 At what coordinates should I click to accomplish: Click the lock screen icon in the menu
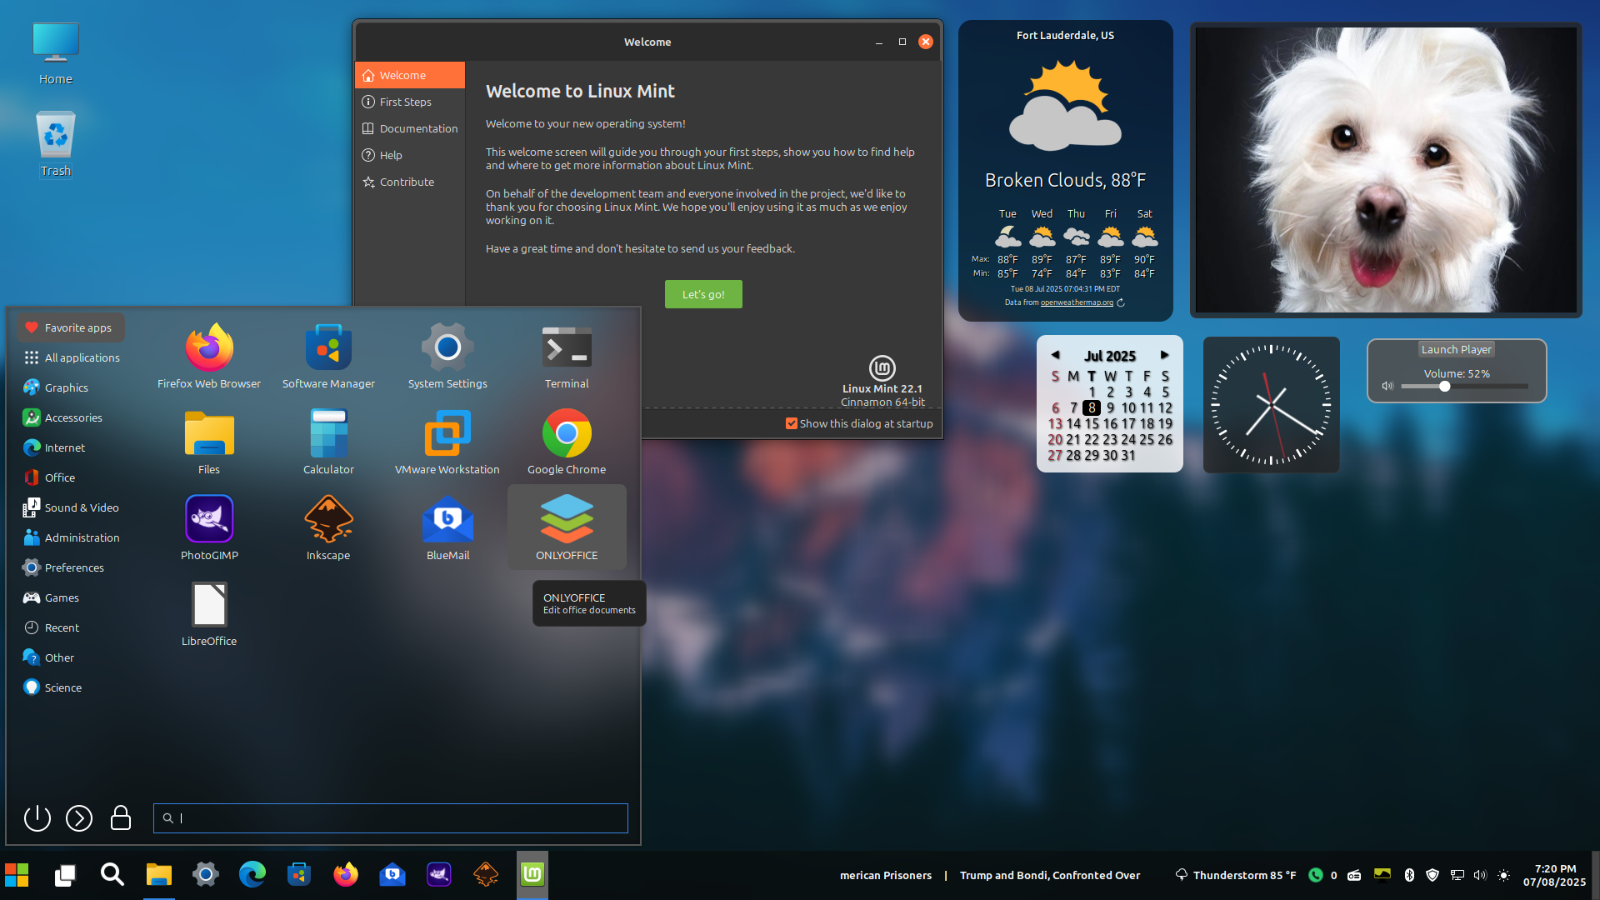[121, 818]
